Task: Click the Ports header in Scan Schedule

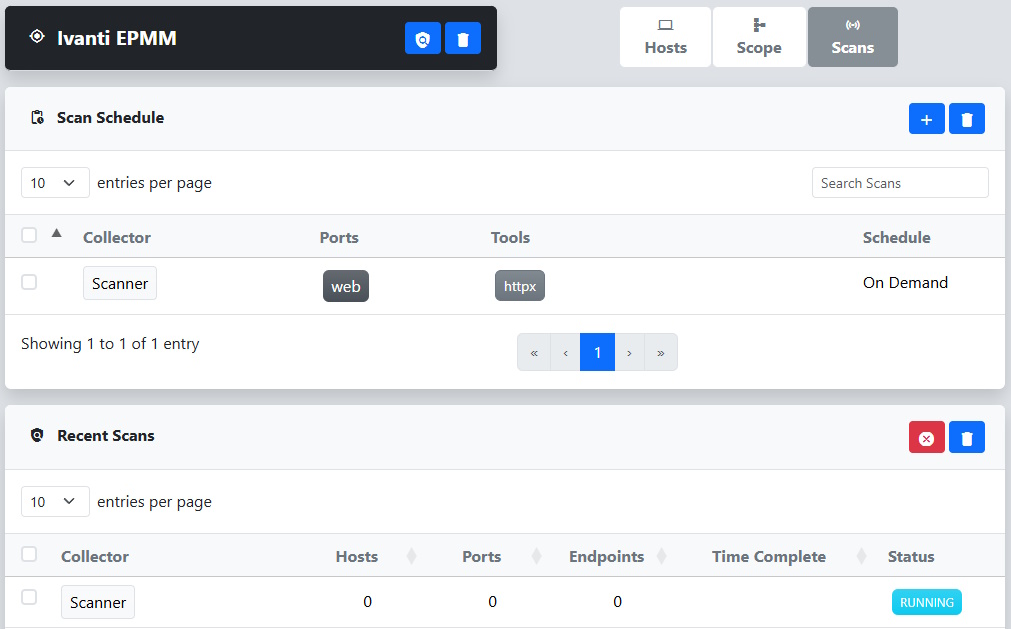Action: (x=339, y=238)
